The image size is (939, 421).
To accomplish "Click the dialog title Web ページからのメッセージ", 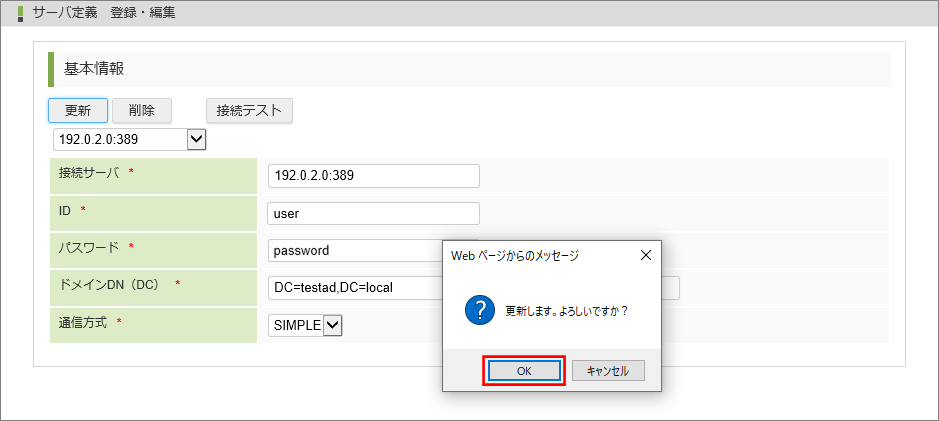I will (x=514, y=255).
